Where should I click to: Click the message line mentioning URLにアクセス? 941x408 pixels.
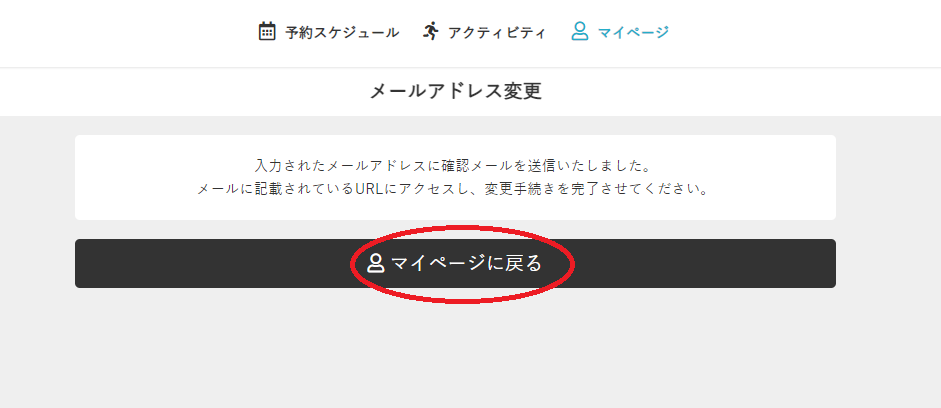tap(453, 189)
